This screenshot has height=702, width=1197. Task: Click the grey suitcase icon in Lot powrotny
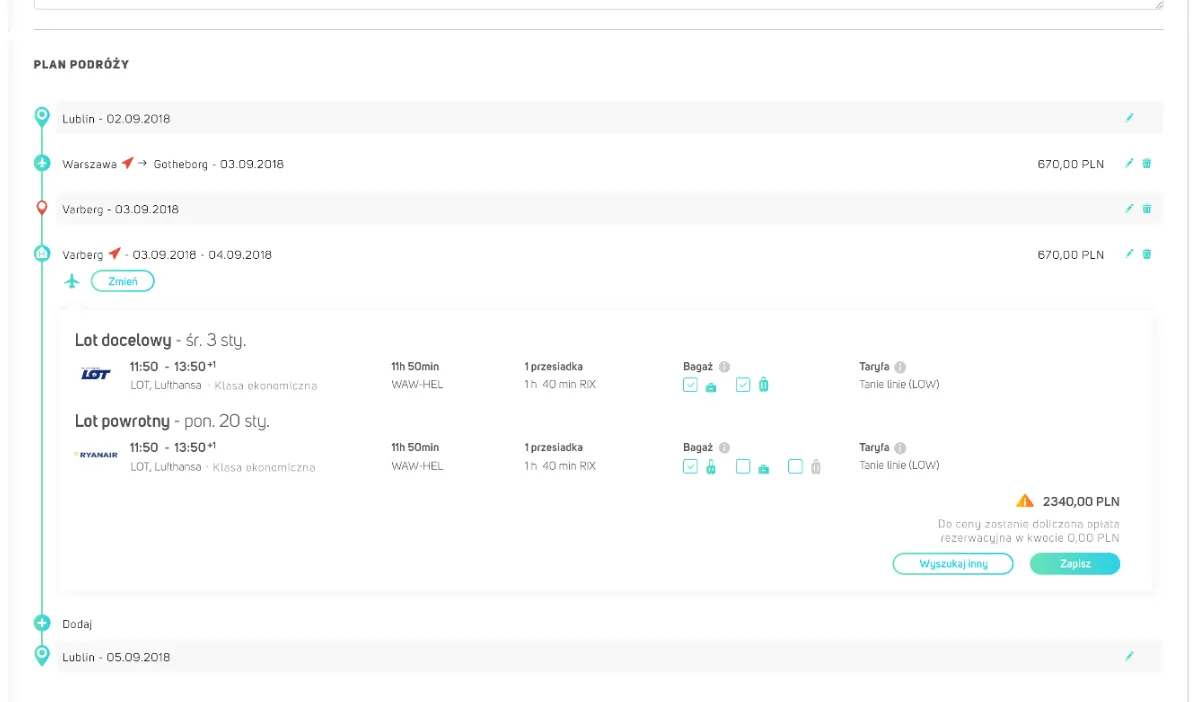[x=816, y=466]
